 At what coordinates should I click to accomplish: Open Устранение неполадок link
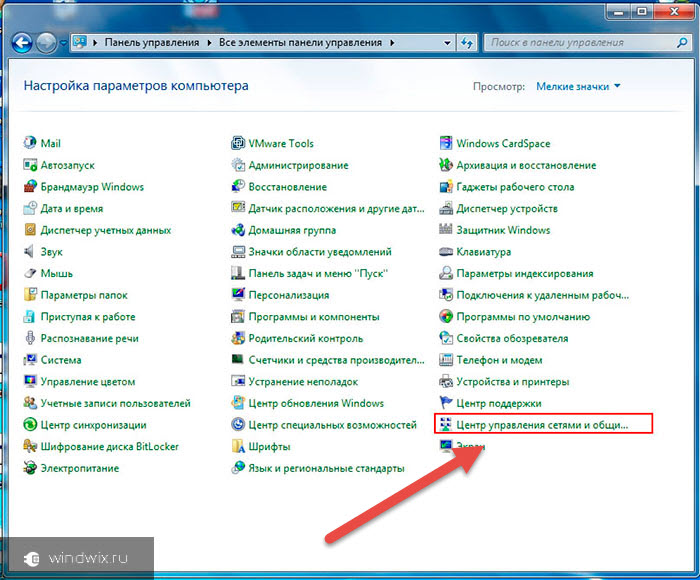coord(303,381)
